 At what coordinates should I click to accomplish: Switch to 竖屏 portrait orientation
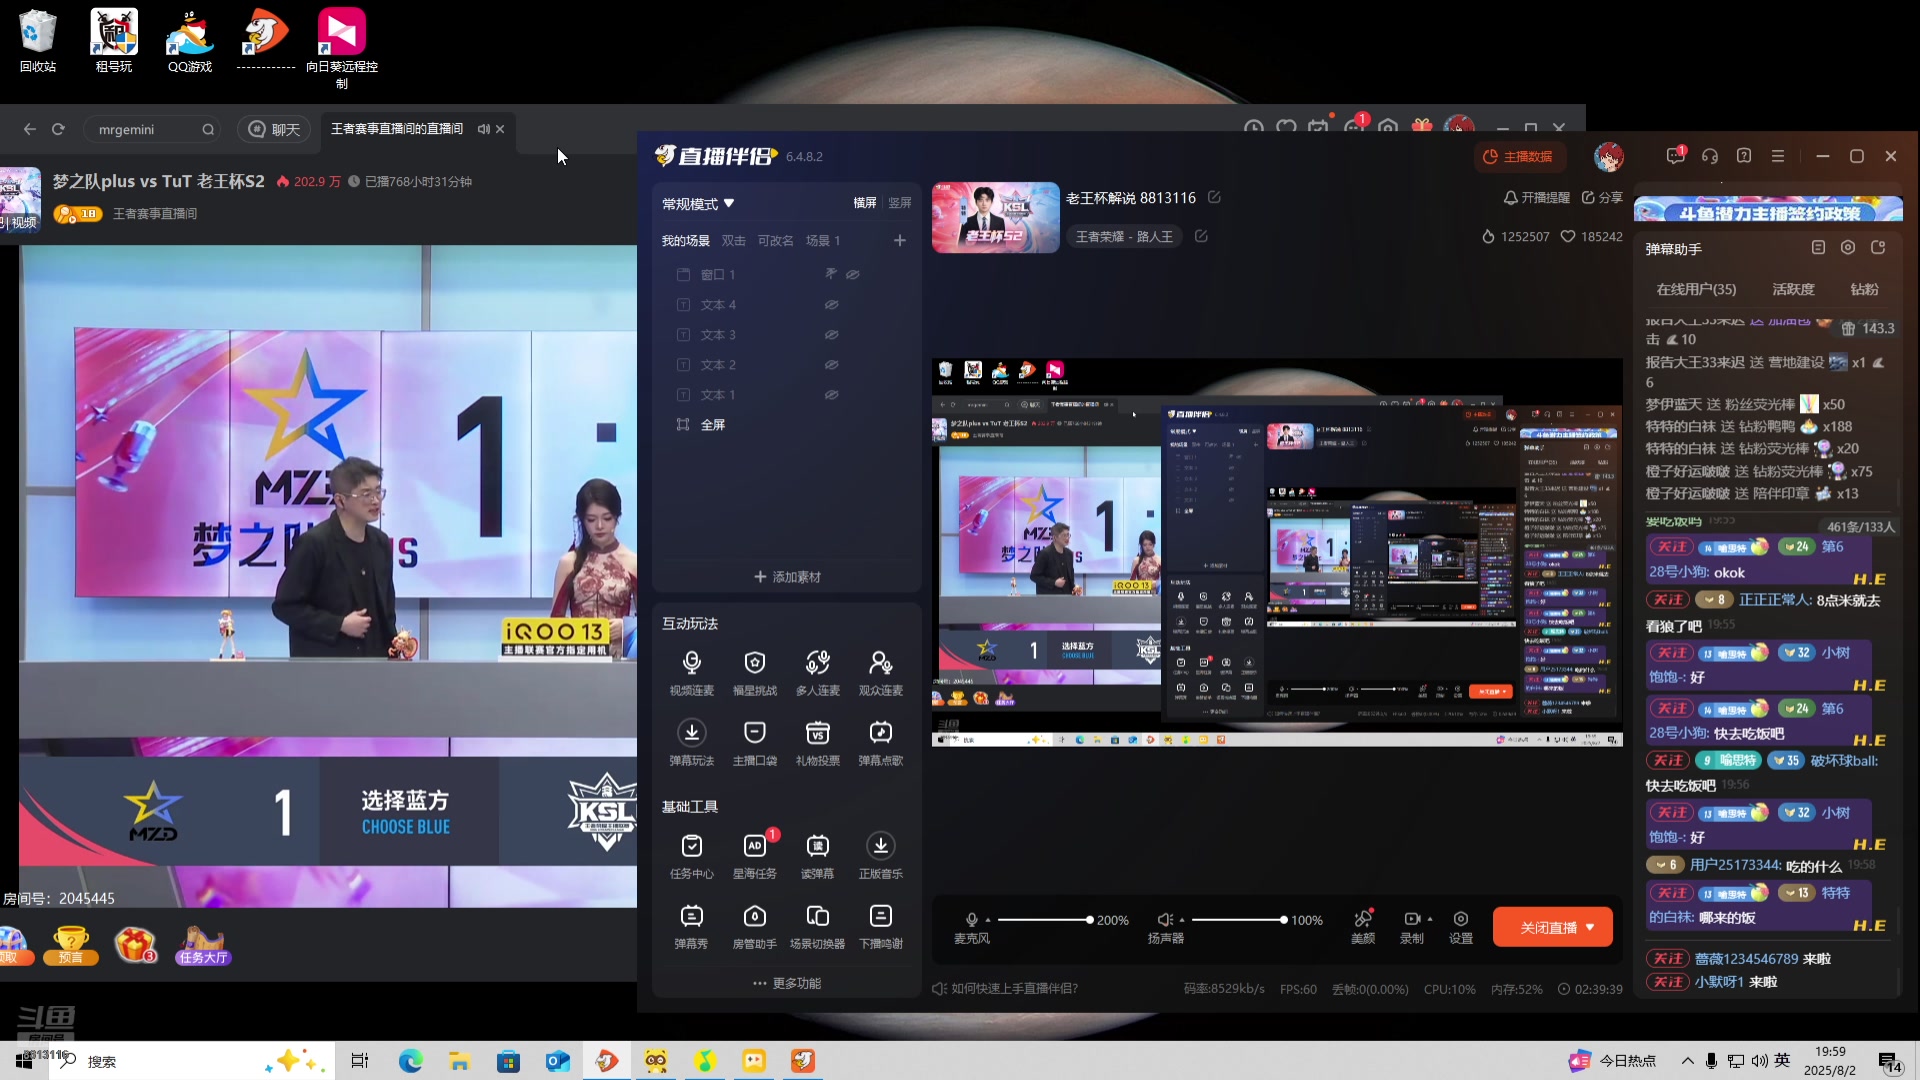point(900,203)
